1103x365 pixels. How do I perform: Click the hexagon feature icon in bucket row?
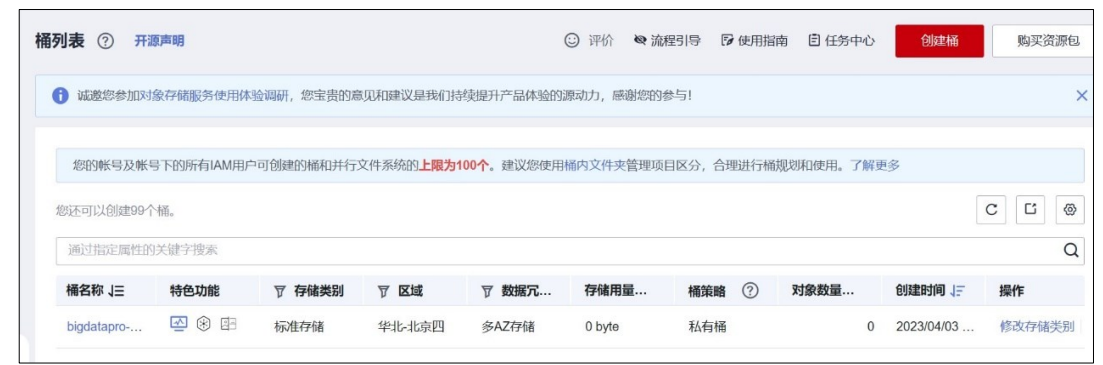[205, 324]
